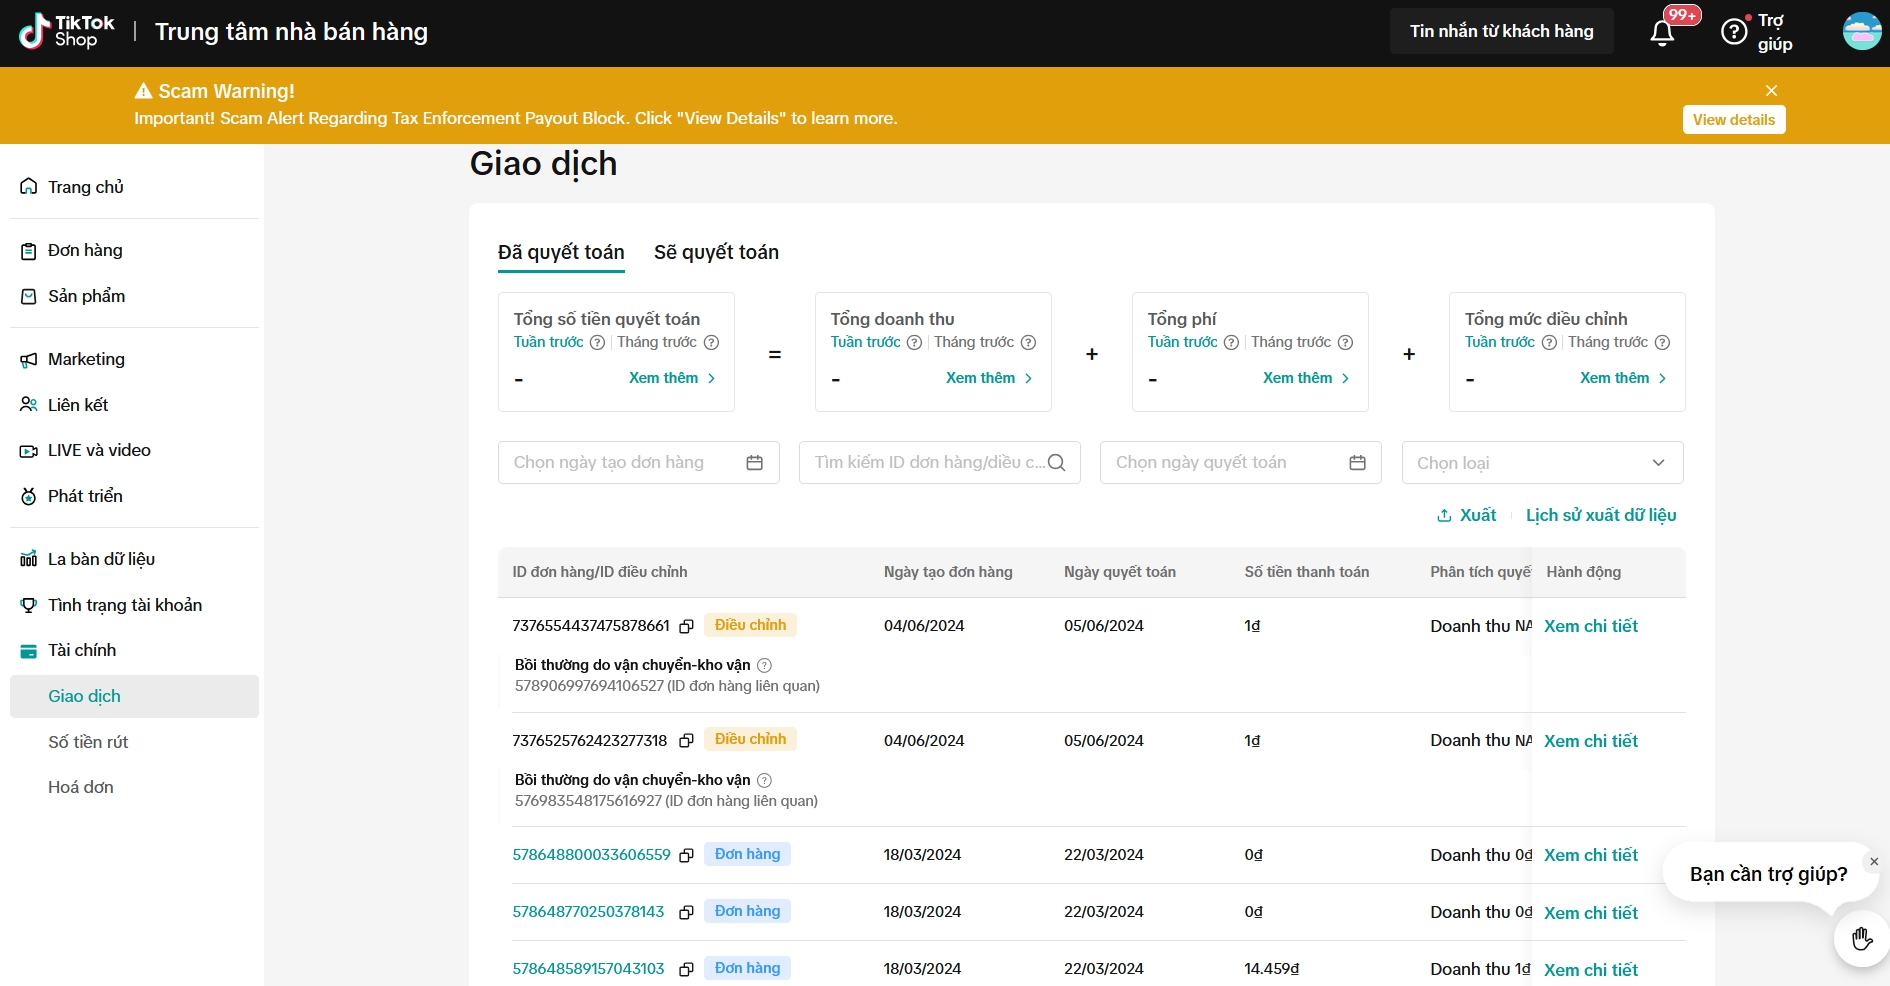
Task: Toggle Tuần trước in Tổng doanh thu card
Action: click(x=865, y=342)
